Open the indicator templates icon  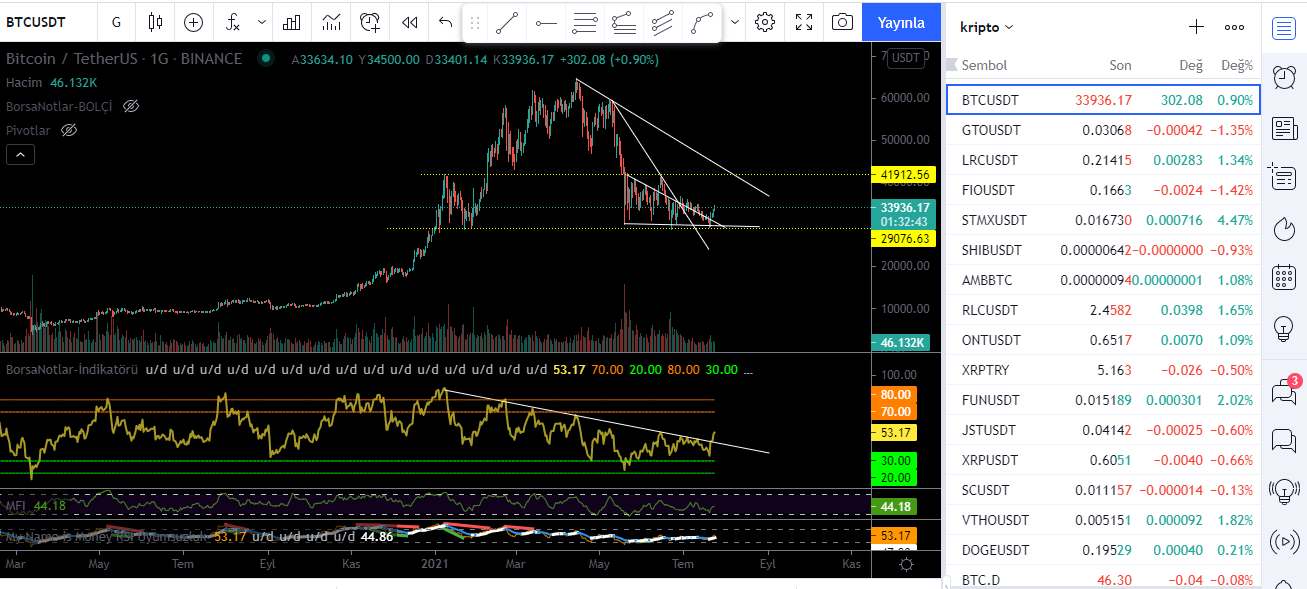[331, 21]
